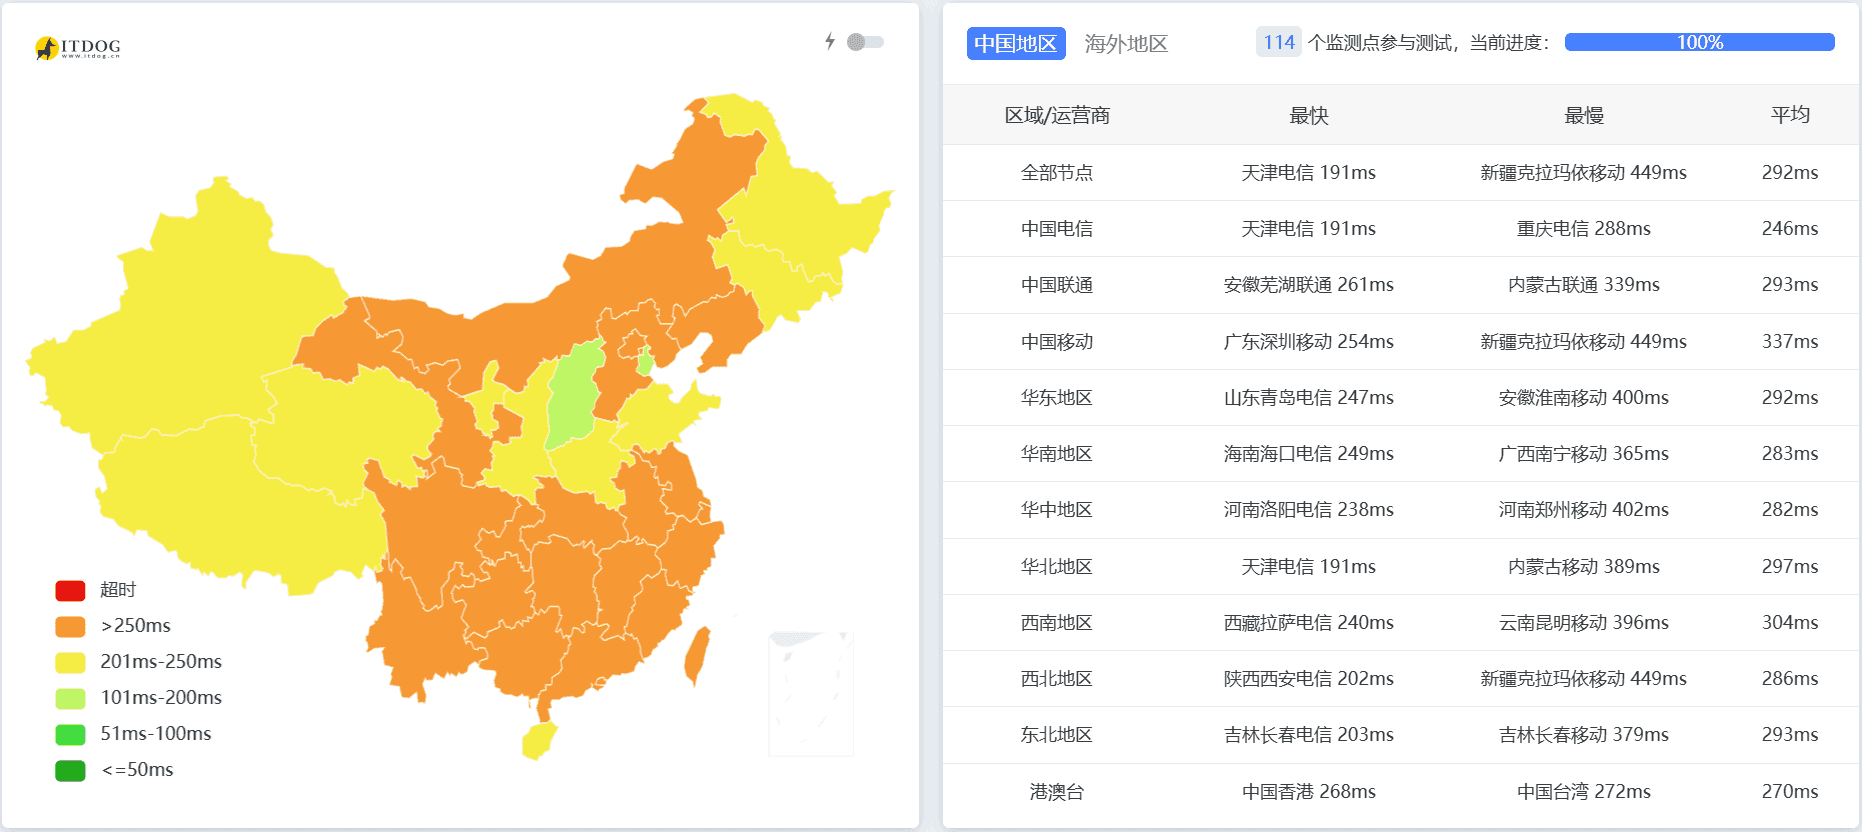Click the red 超时 legend swatch
Image resolution: width=1862 pixels, height=832 pixels.
click(70, 590)
